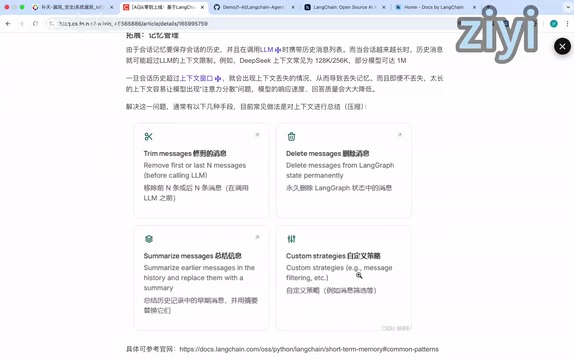574x360 pixels.
Task: Click the scissors icon on Trim messages card
Action: coord(148,137)
